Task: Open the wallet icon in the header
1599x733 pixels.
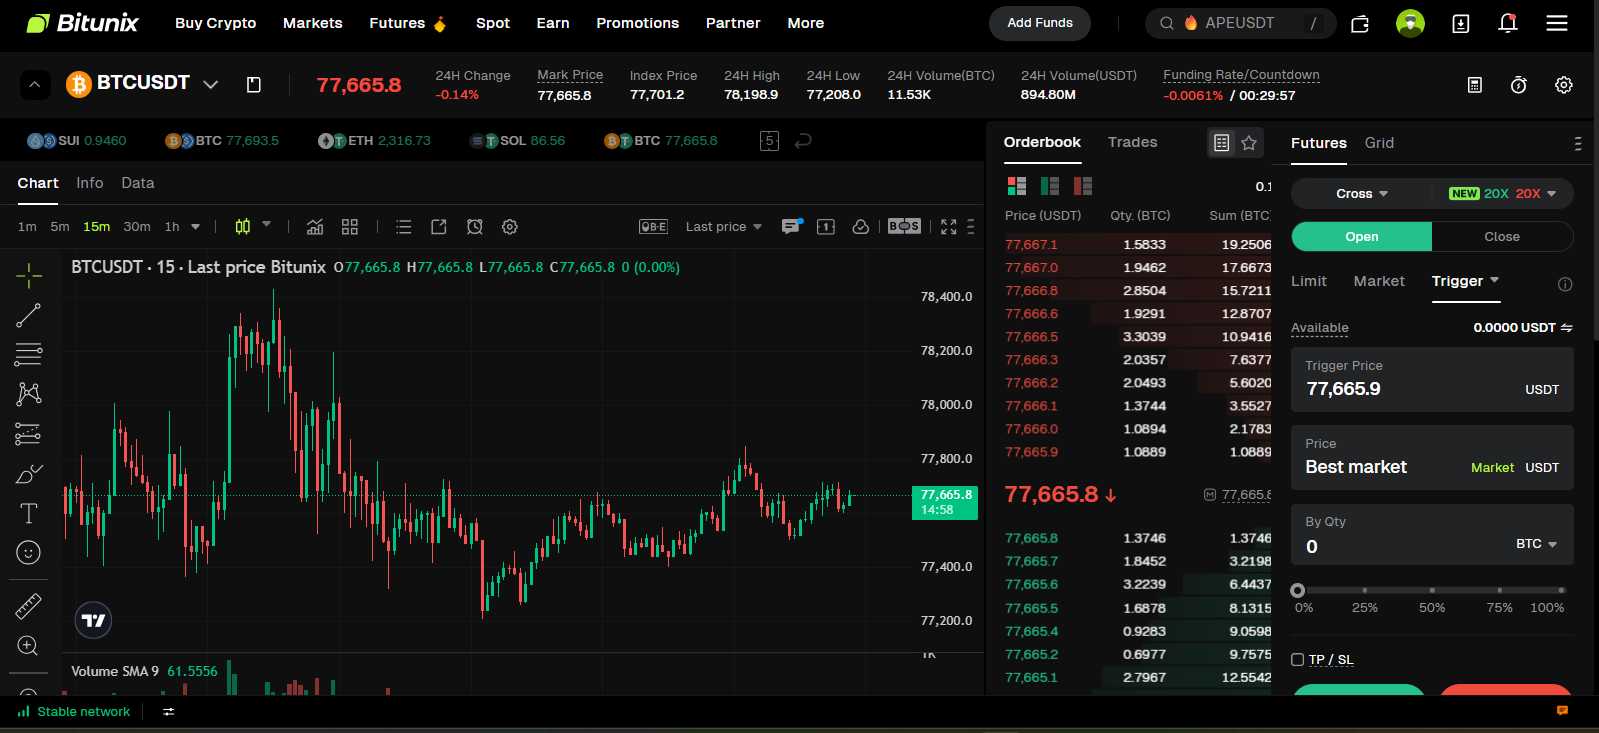Action: point(1360,23)
